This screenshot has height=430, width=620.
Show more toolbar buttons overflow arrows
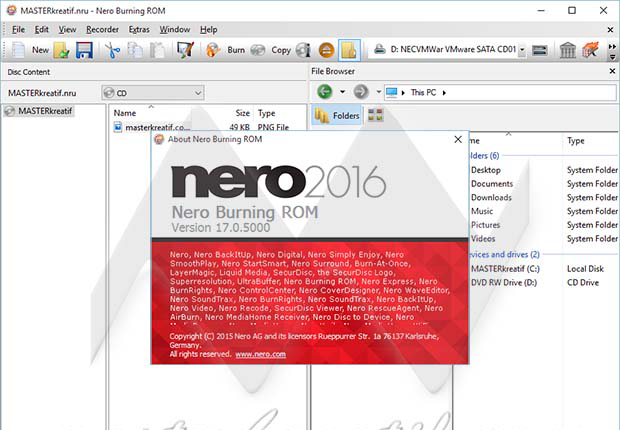[612, 47]
